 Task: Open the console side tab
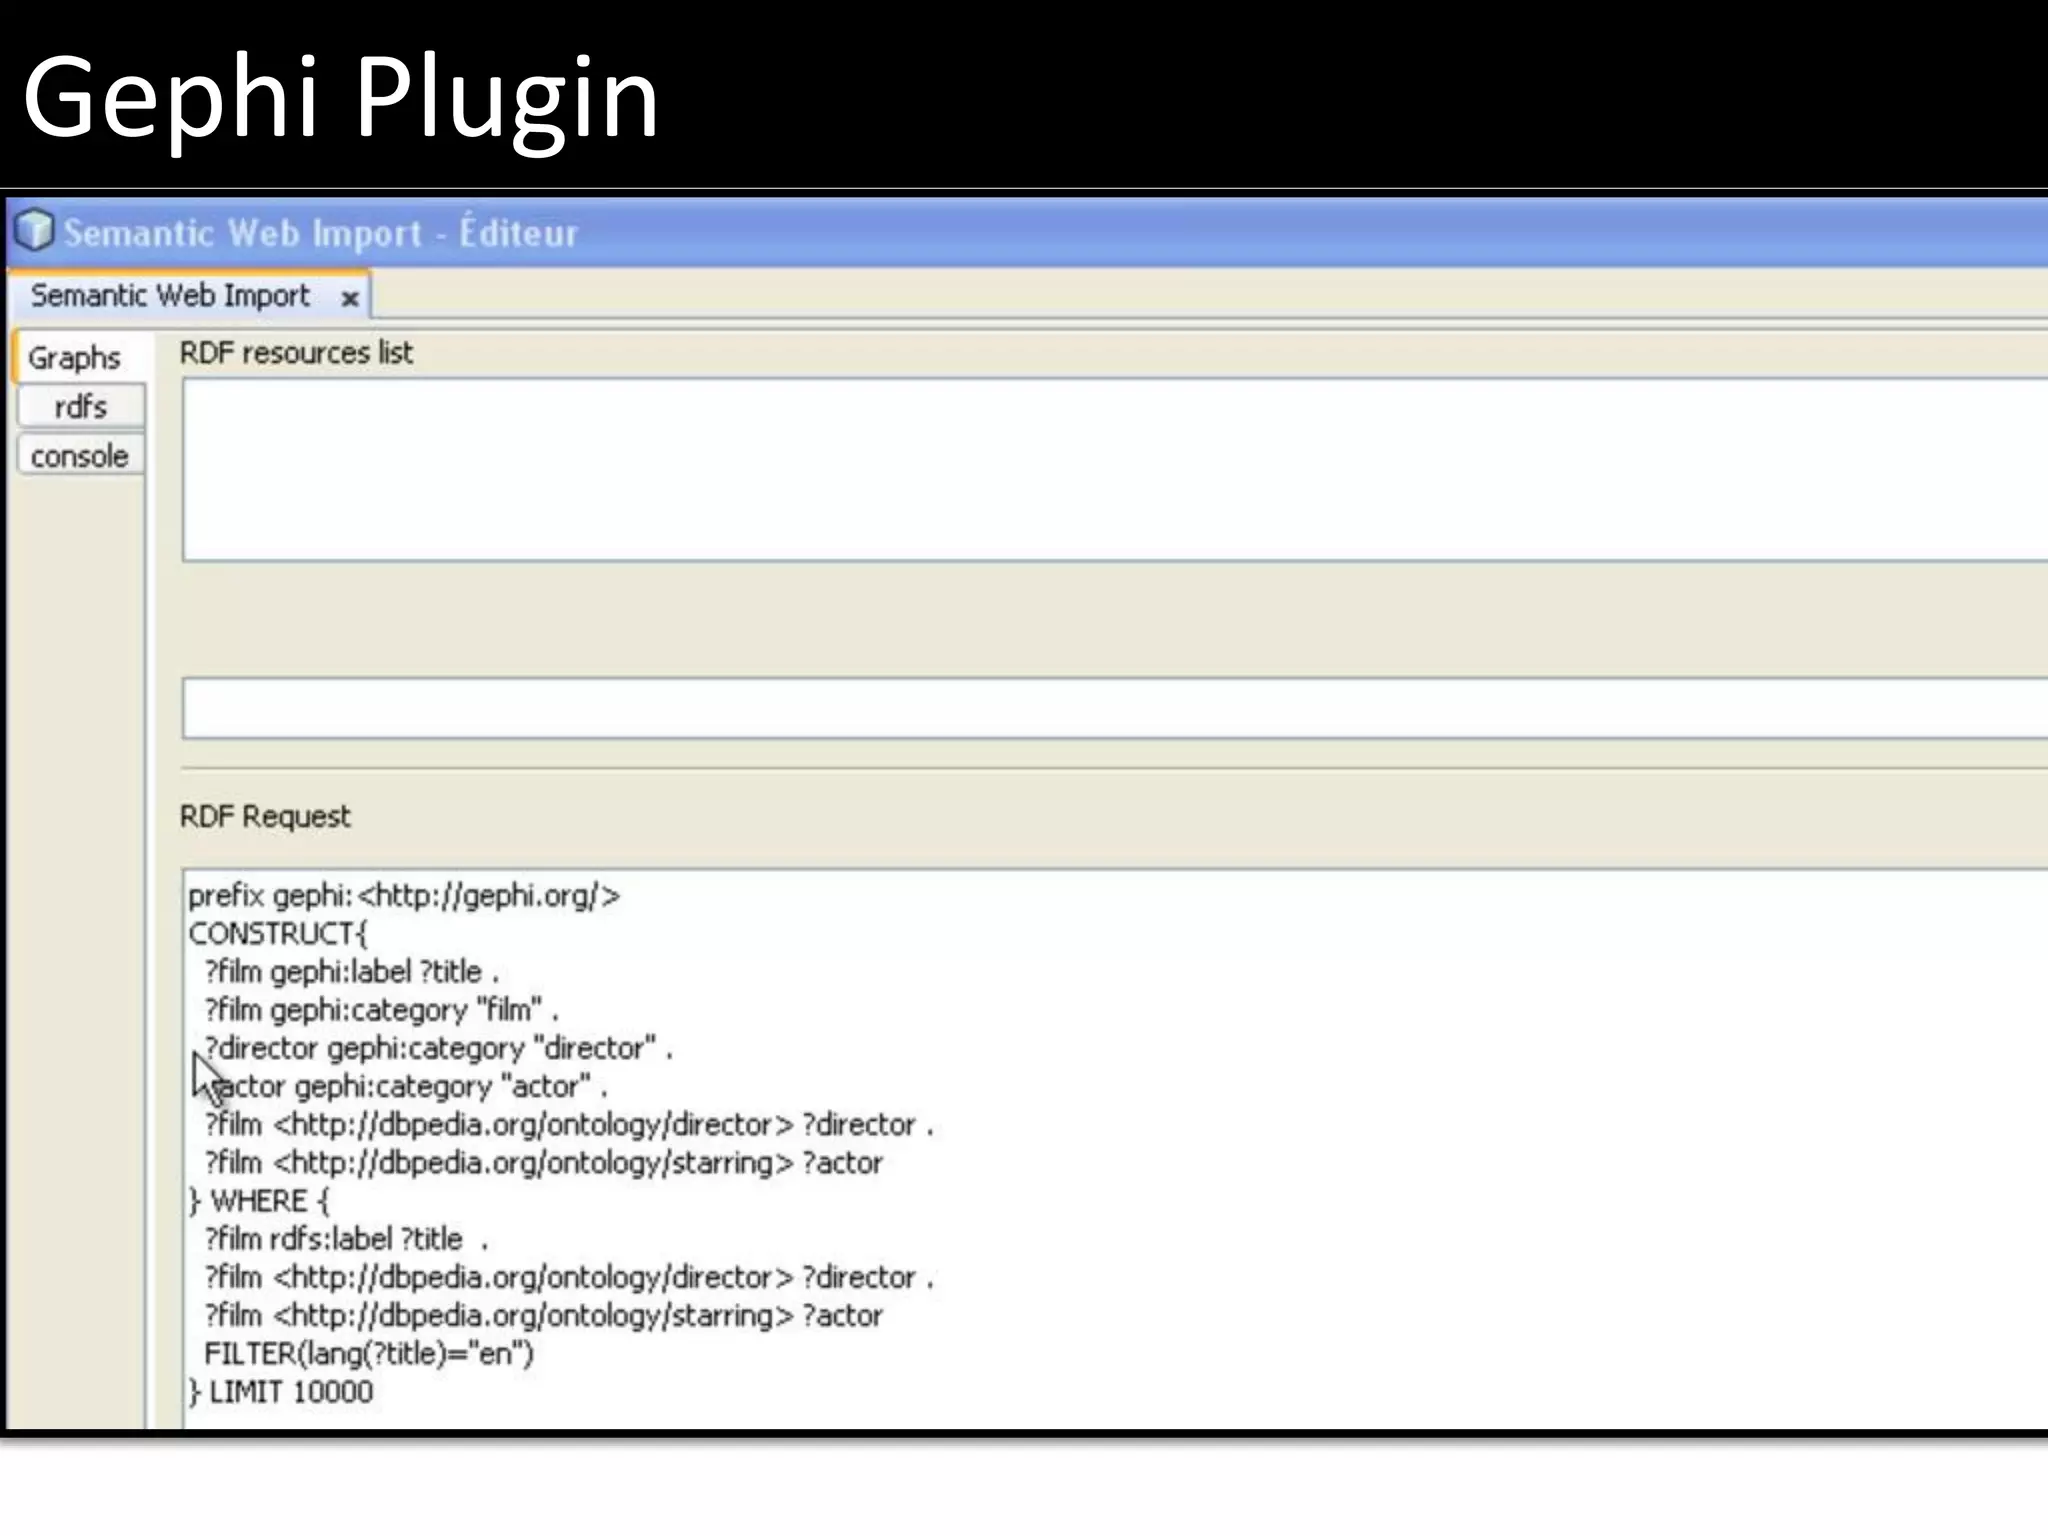[80, 456]
